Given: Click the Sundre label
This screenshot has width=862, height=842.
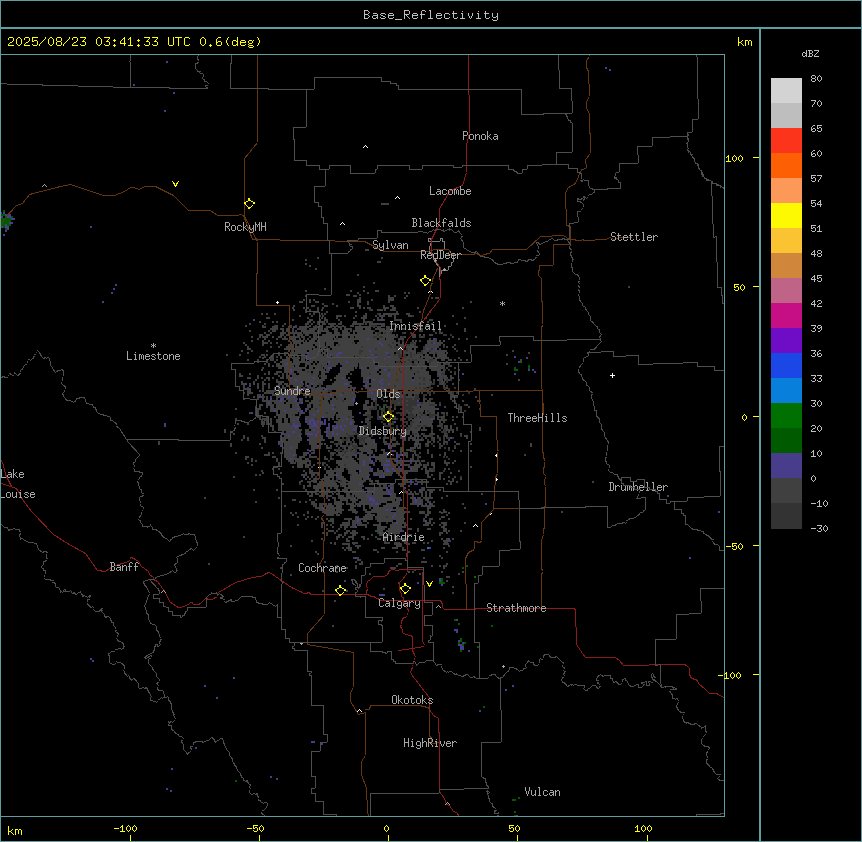Looking at the screenshot, I should click(292, 391).
